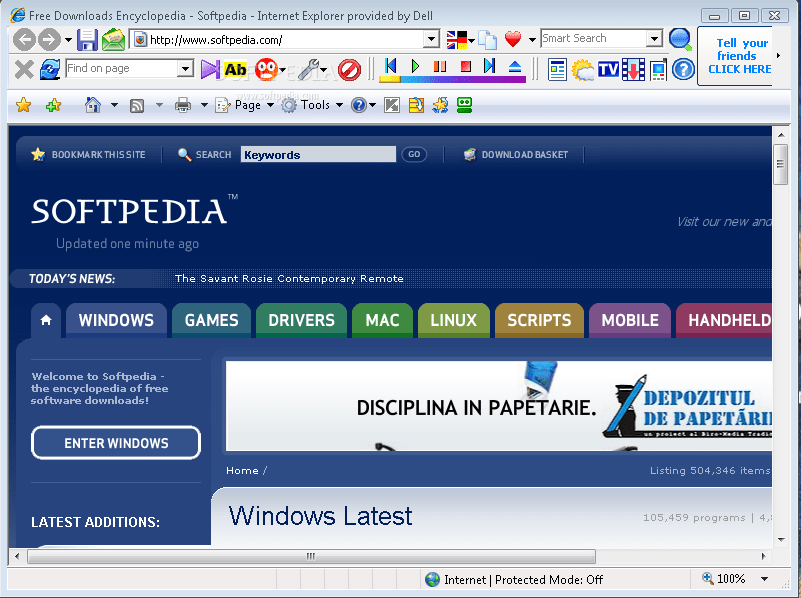The image size is (801, 598).
Task: Click the yellow star Favorites Center icon
Action: point(23,105)
